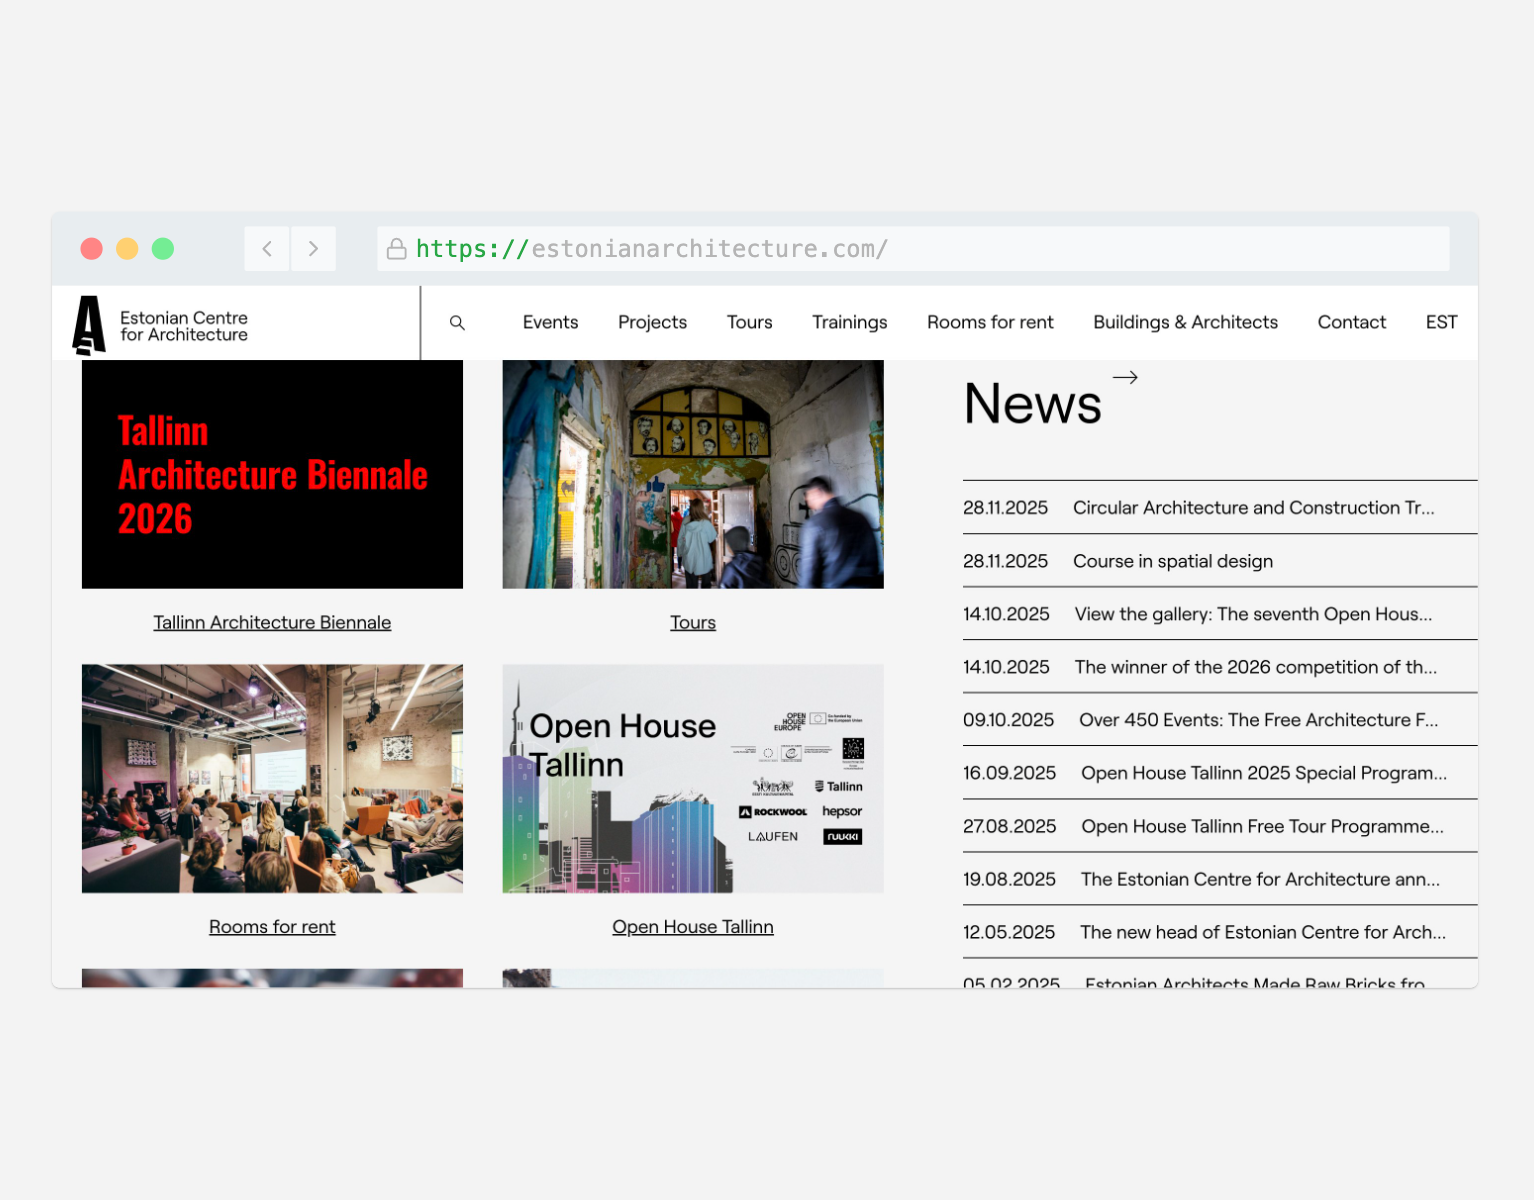Screen dimensions: 1534x1200
Task: Go forward with the browser forward arrow
Action: coord(313,249)
